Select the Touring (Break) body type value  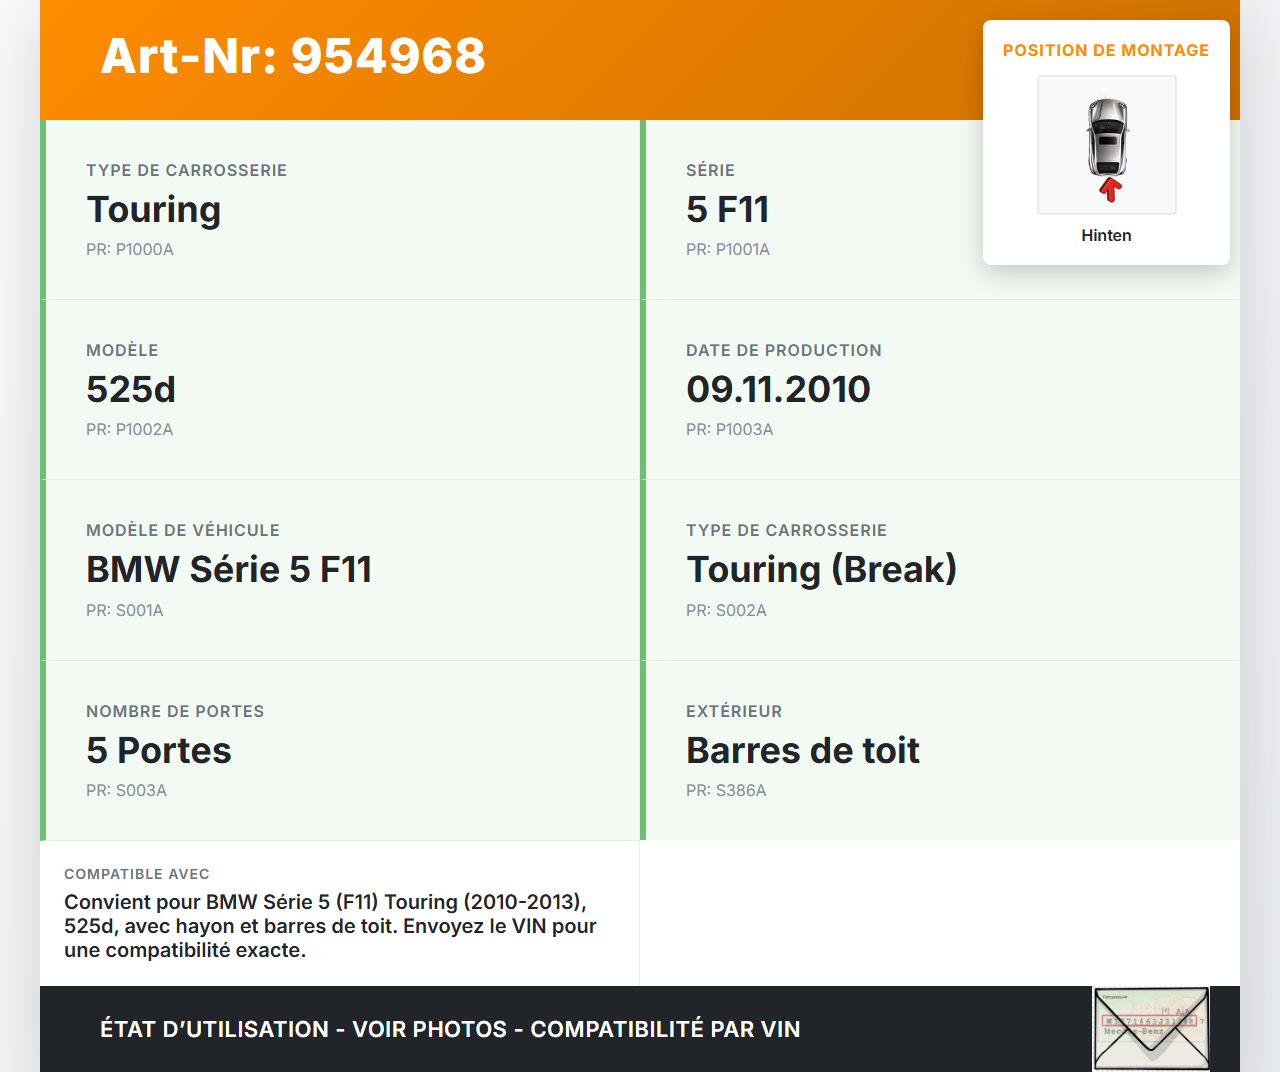[x=821, y=569]
